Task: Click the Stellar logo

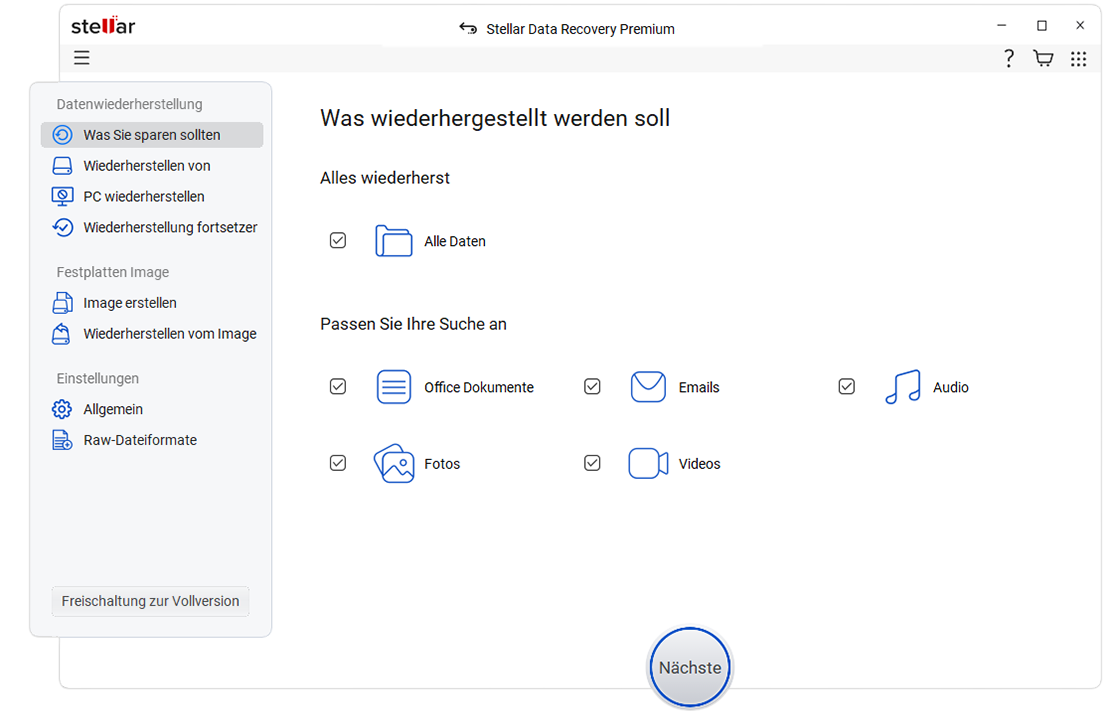Action: pyautogui.click(x=102, y=26)
